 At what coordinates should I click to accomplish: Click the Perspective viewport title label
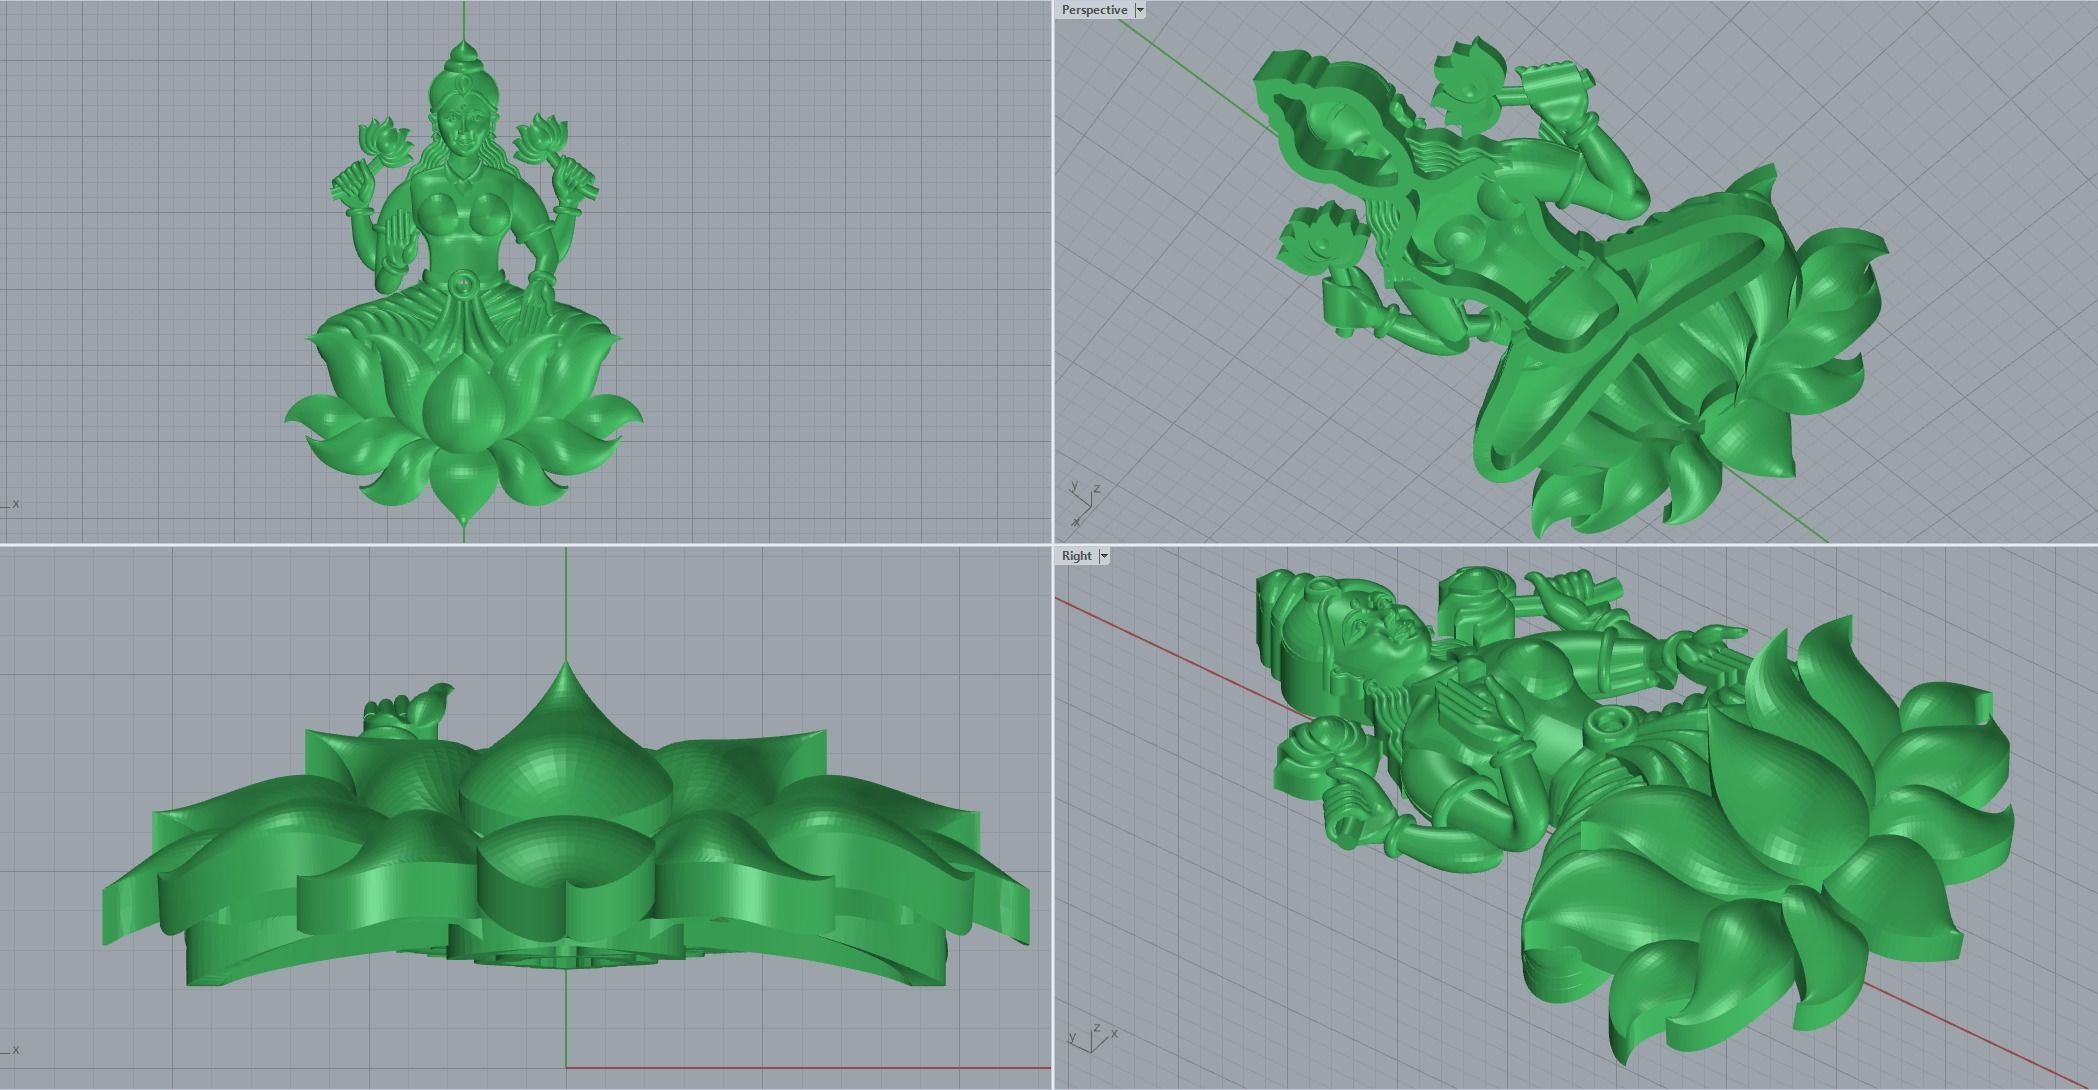click(x=1094, y=10)
